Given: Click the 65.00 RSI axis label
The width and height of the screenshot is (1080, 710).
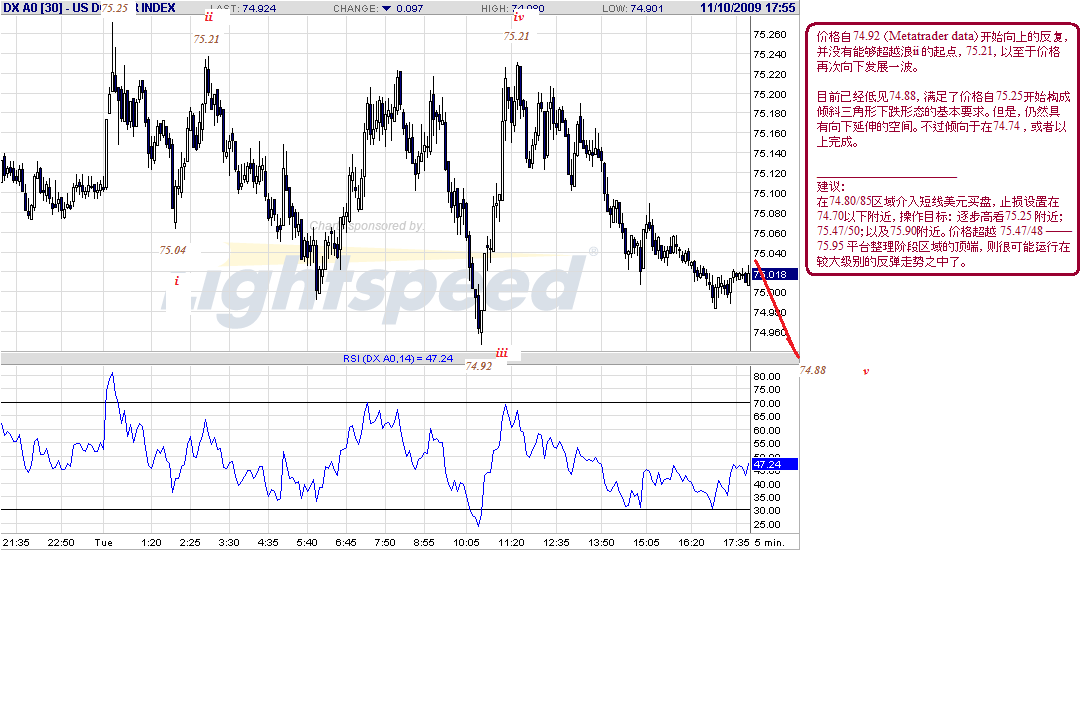Looking at the screenshot, I should [x=767, y=417].
